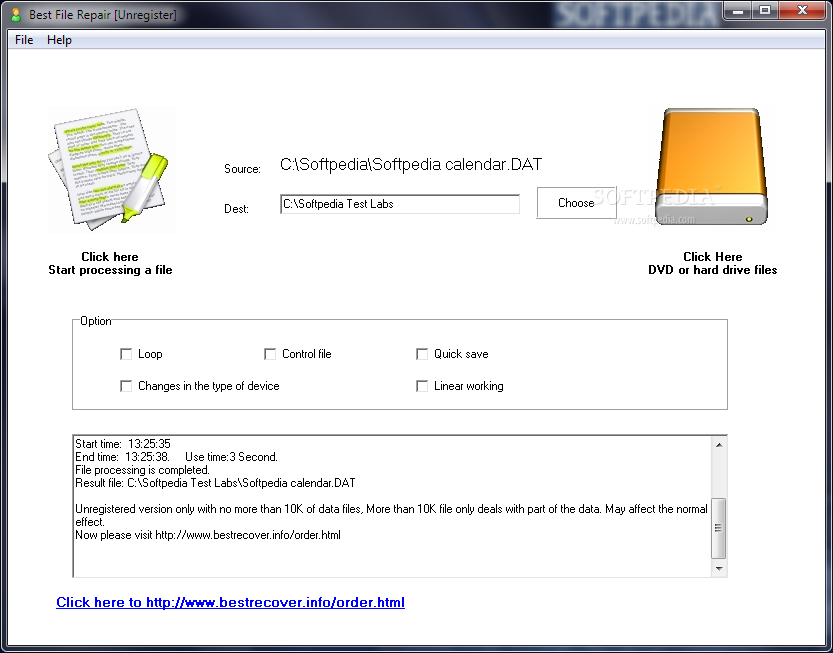Screen dimensions: 833x653
Task: Click the 'Source:' label
Action: [x=242, y=169]
